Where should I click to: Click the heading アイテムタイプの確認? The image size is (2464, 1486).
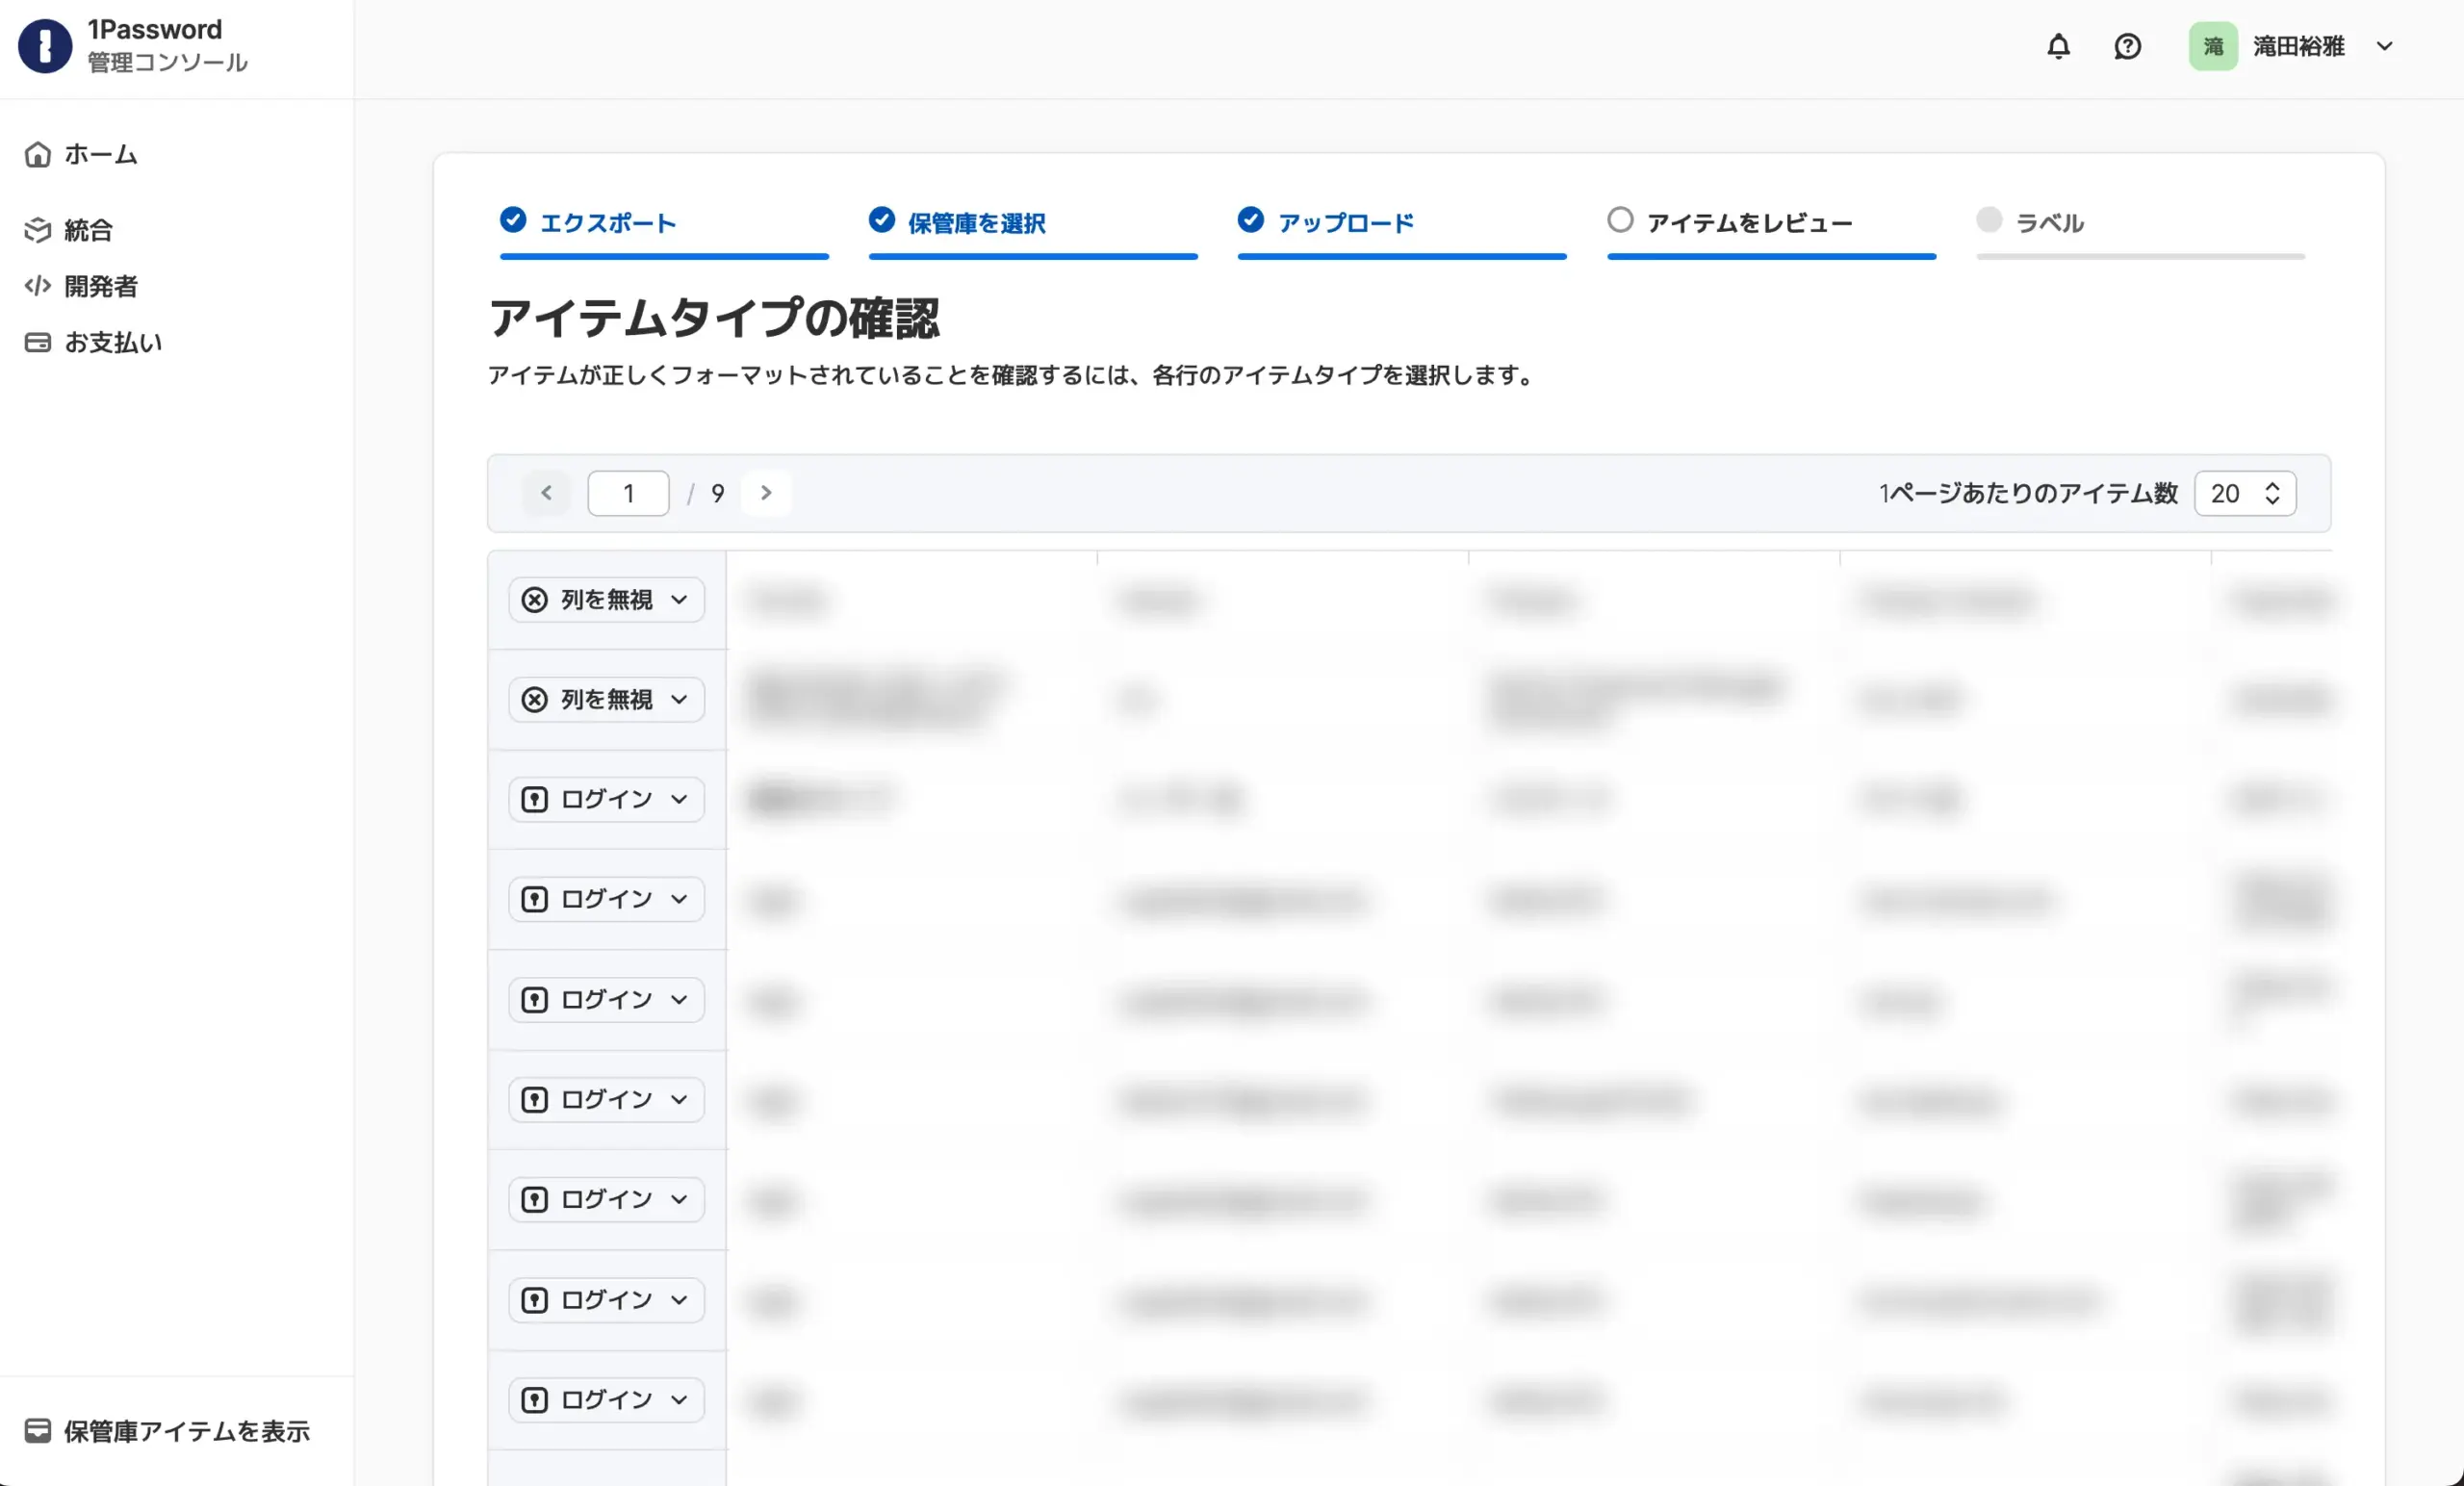coord(714,318)
